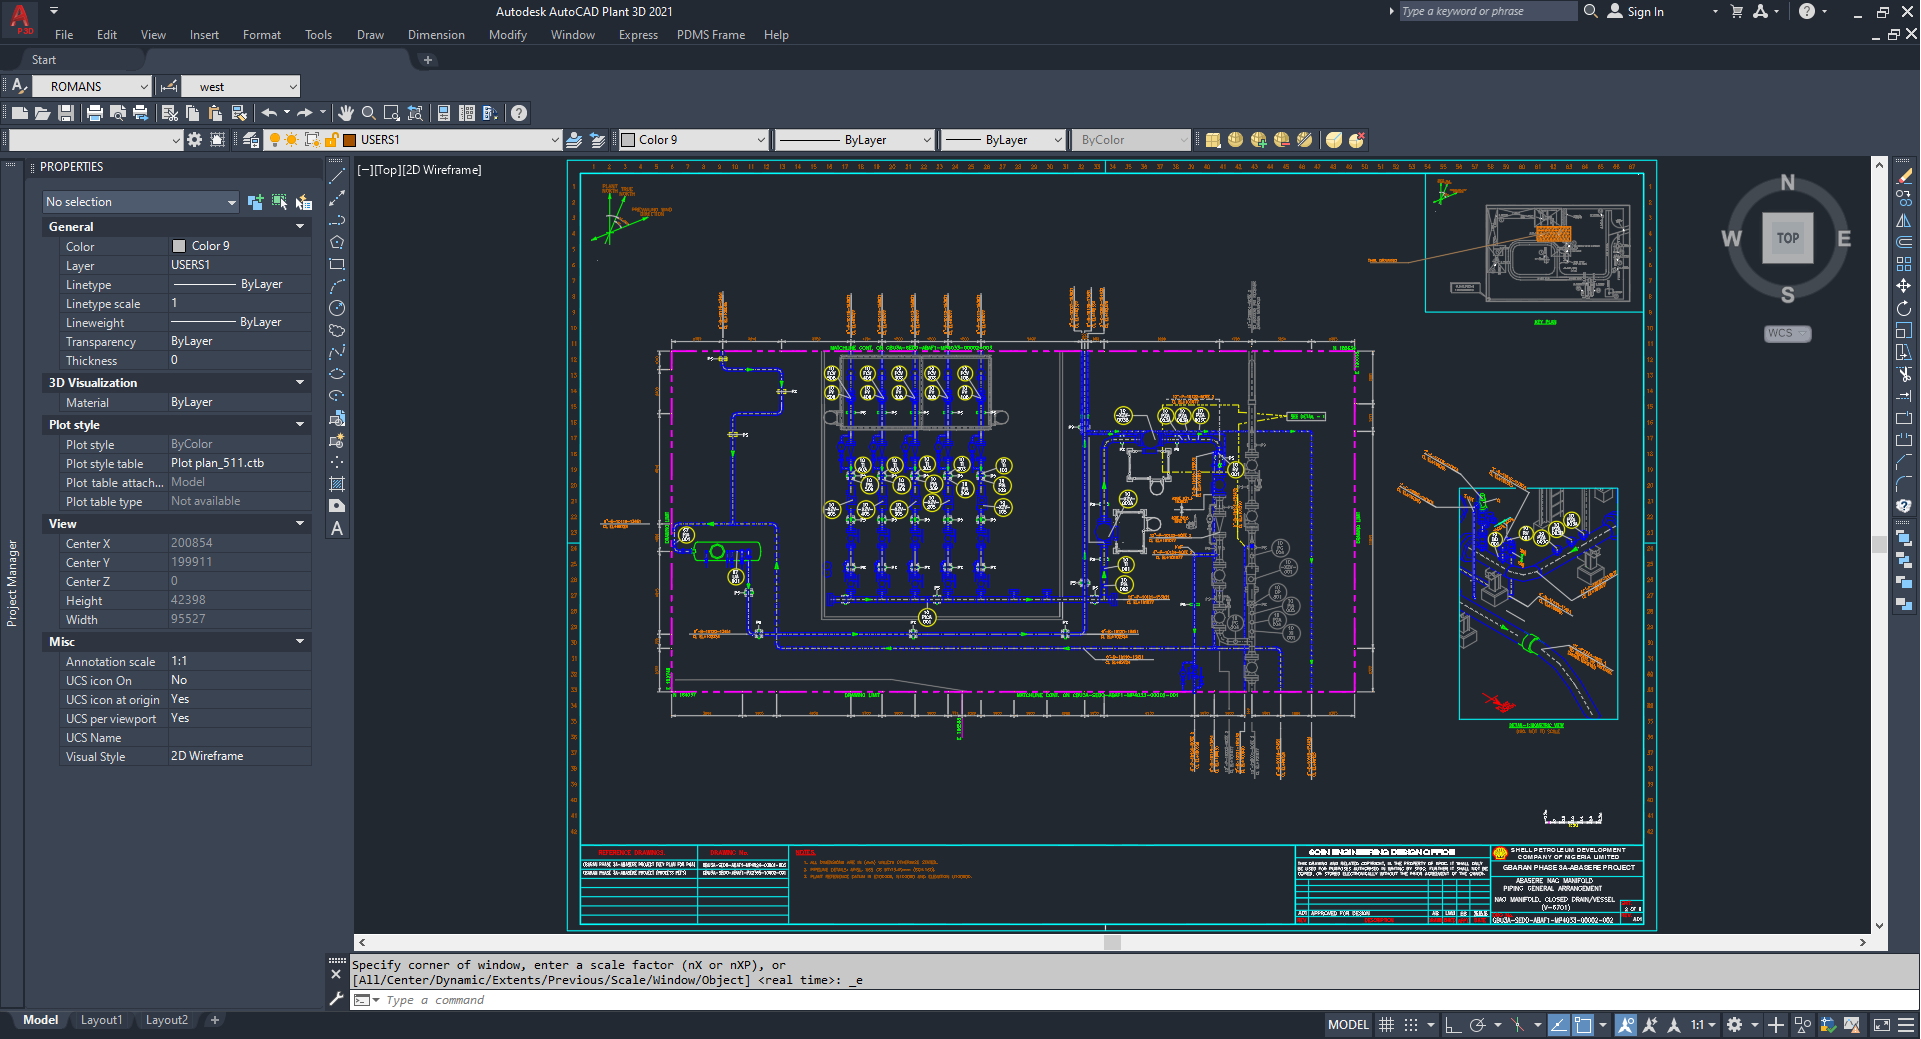The image size is (1921, 1039).
Task: Click the Plot Preview icon
Action: (118, 113)
